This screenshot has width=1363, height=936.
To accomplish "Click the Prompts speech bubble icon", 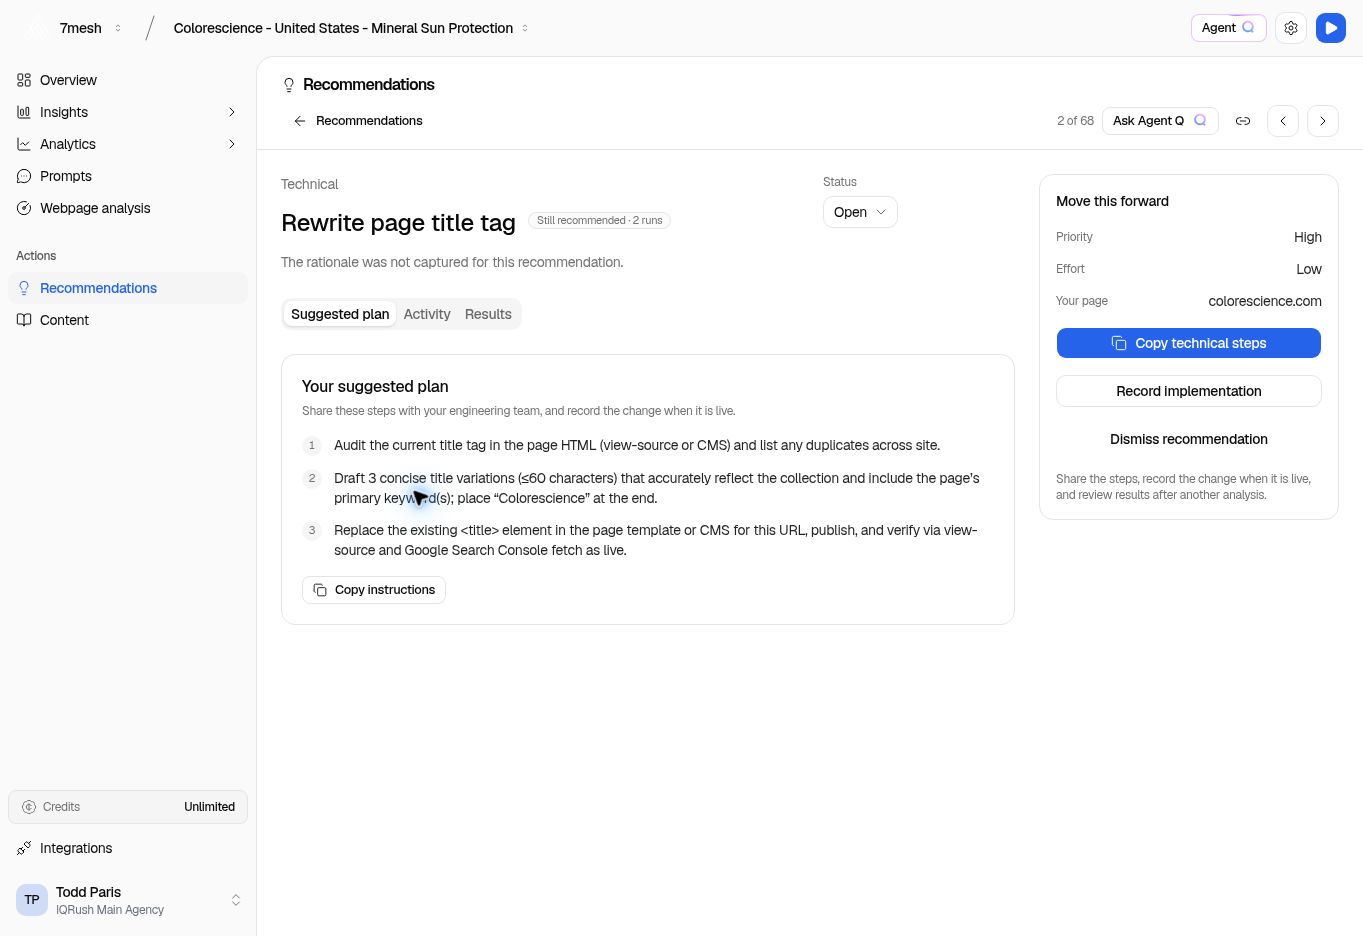I will click(x=24, y=176).
